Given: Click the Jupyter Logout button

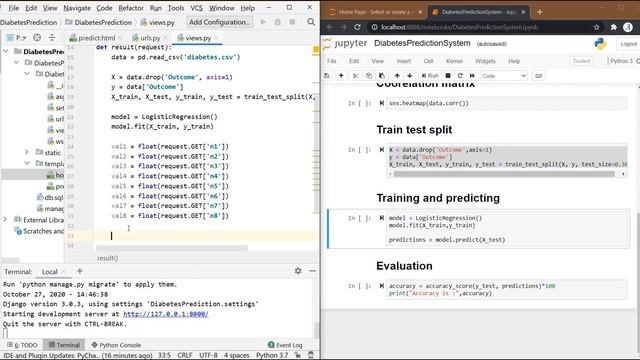Looking at the screenshot, I should click(x=628, y=44).
